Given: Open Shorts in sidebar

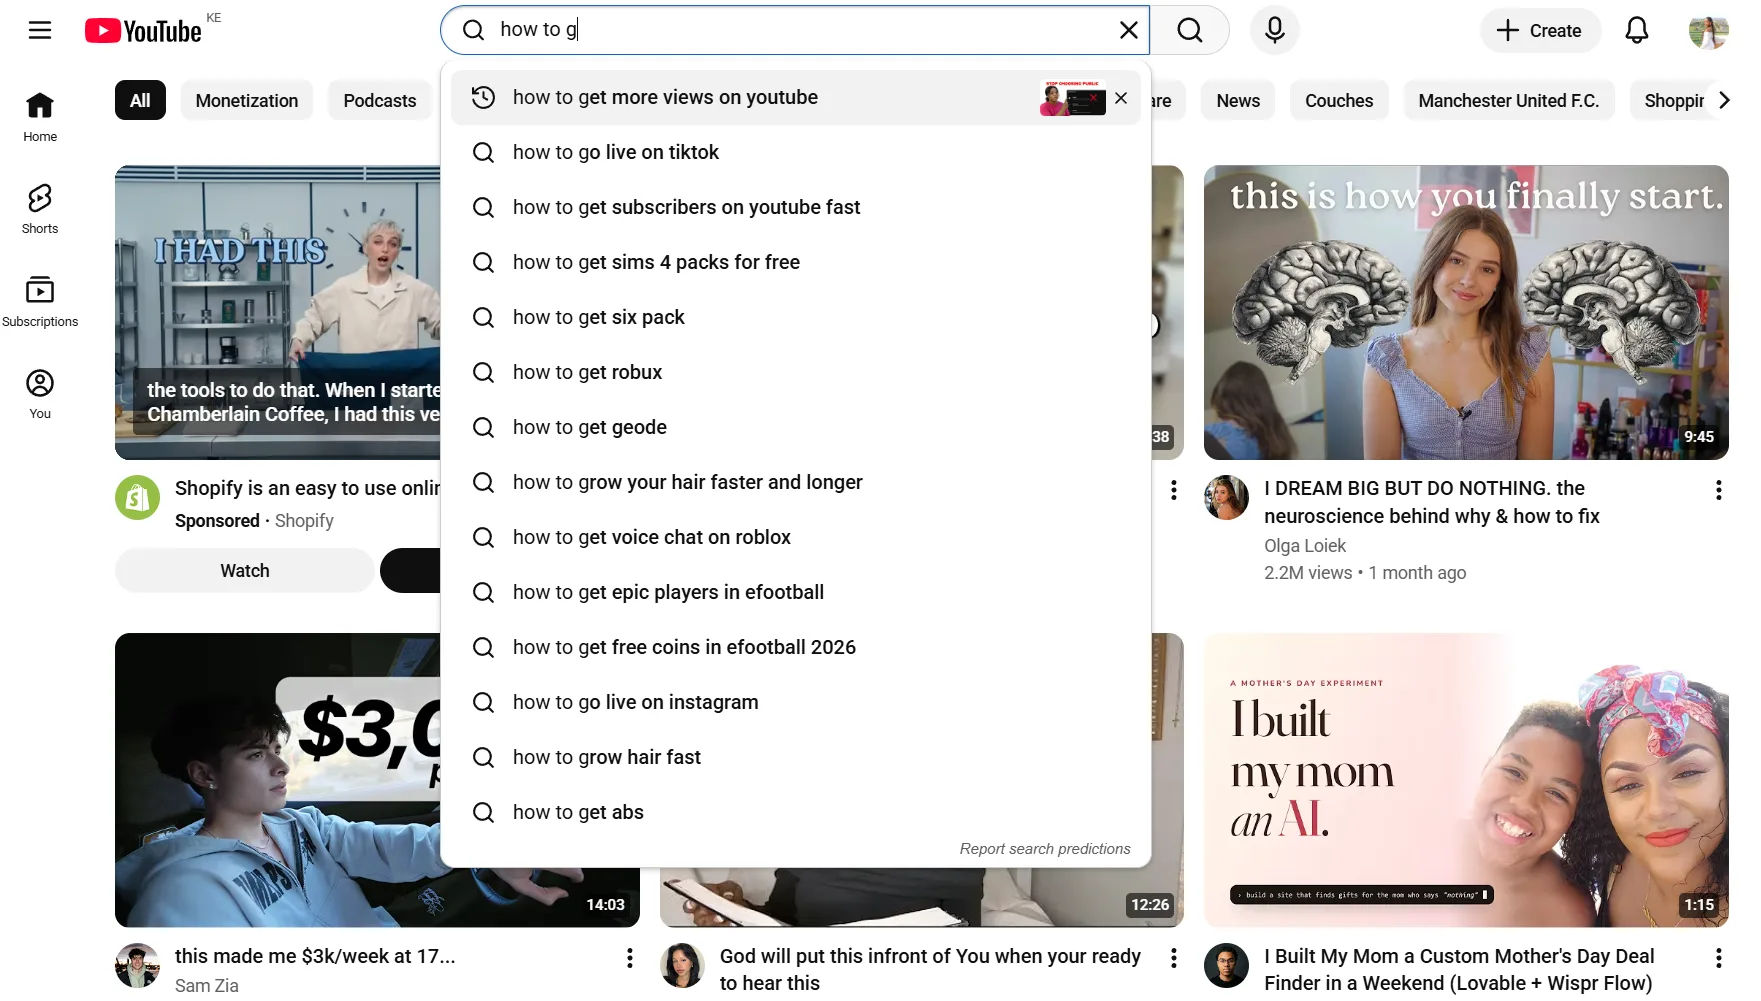Looking at the screenshot, I should 40,209.
